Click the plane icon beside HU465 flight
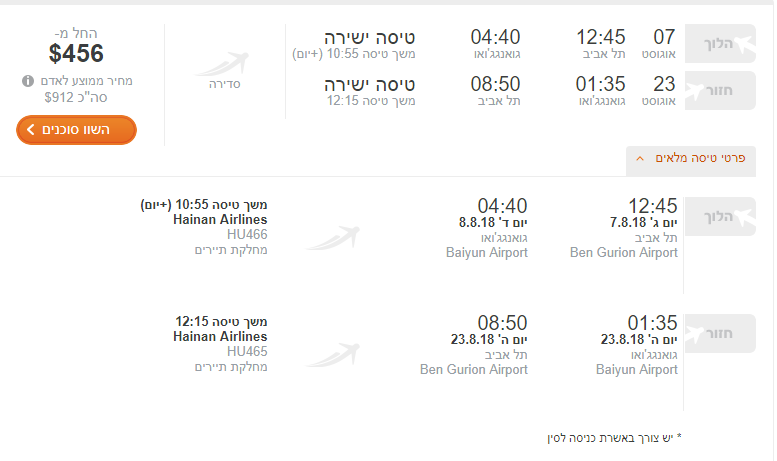Viewport: 777px width, 461px height. click(333, 354)
